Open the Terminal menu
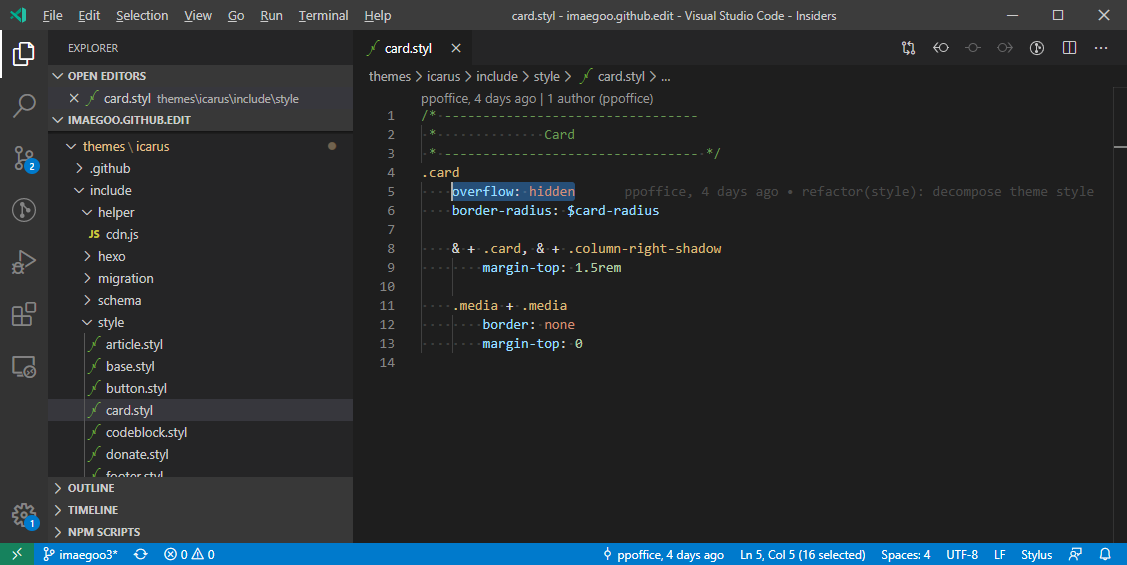This screenshot has height=565, width=1127. (x=323, y=15)
